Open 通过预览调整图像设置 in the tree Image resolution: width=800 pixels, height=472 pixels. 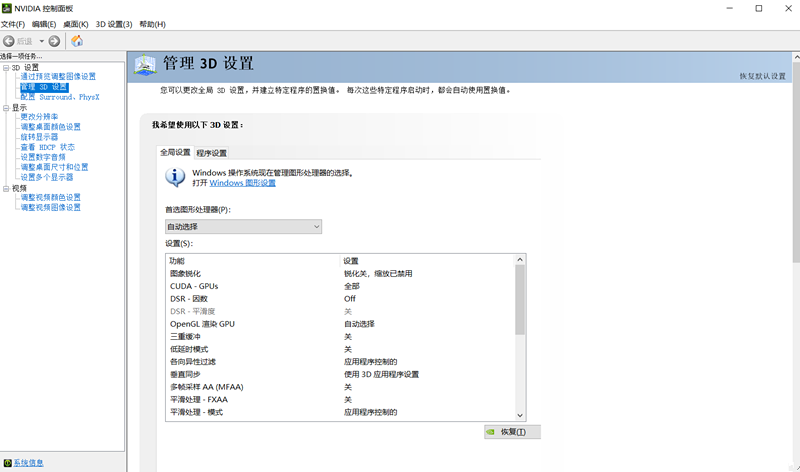pos(58,77)
